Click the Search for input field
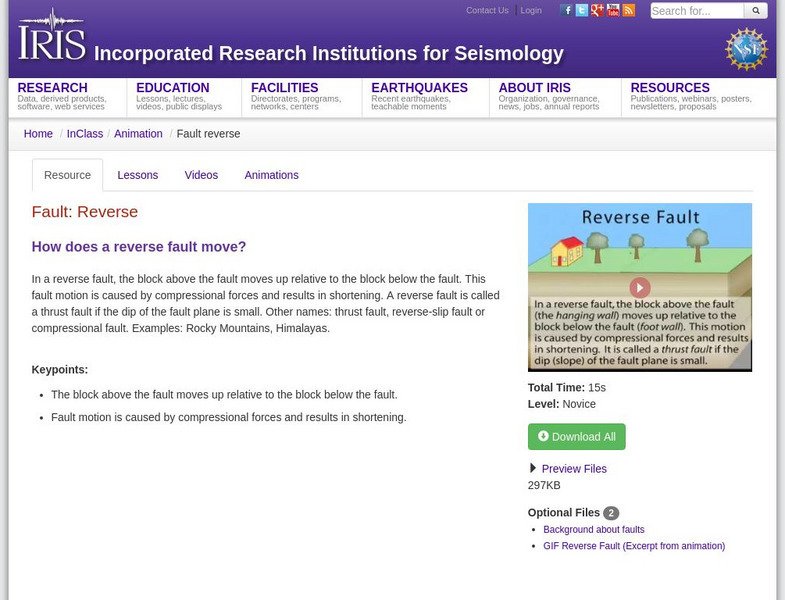 click(697, 11)
